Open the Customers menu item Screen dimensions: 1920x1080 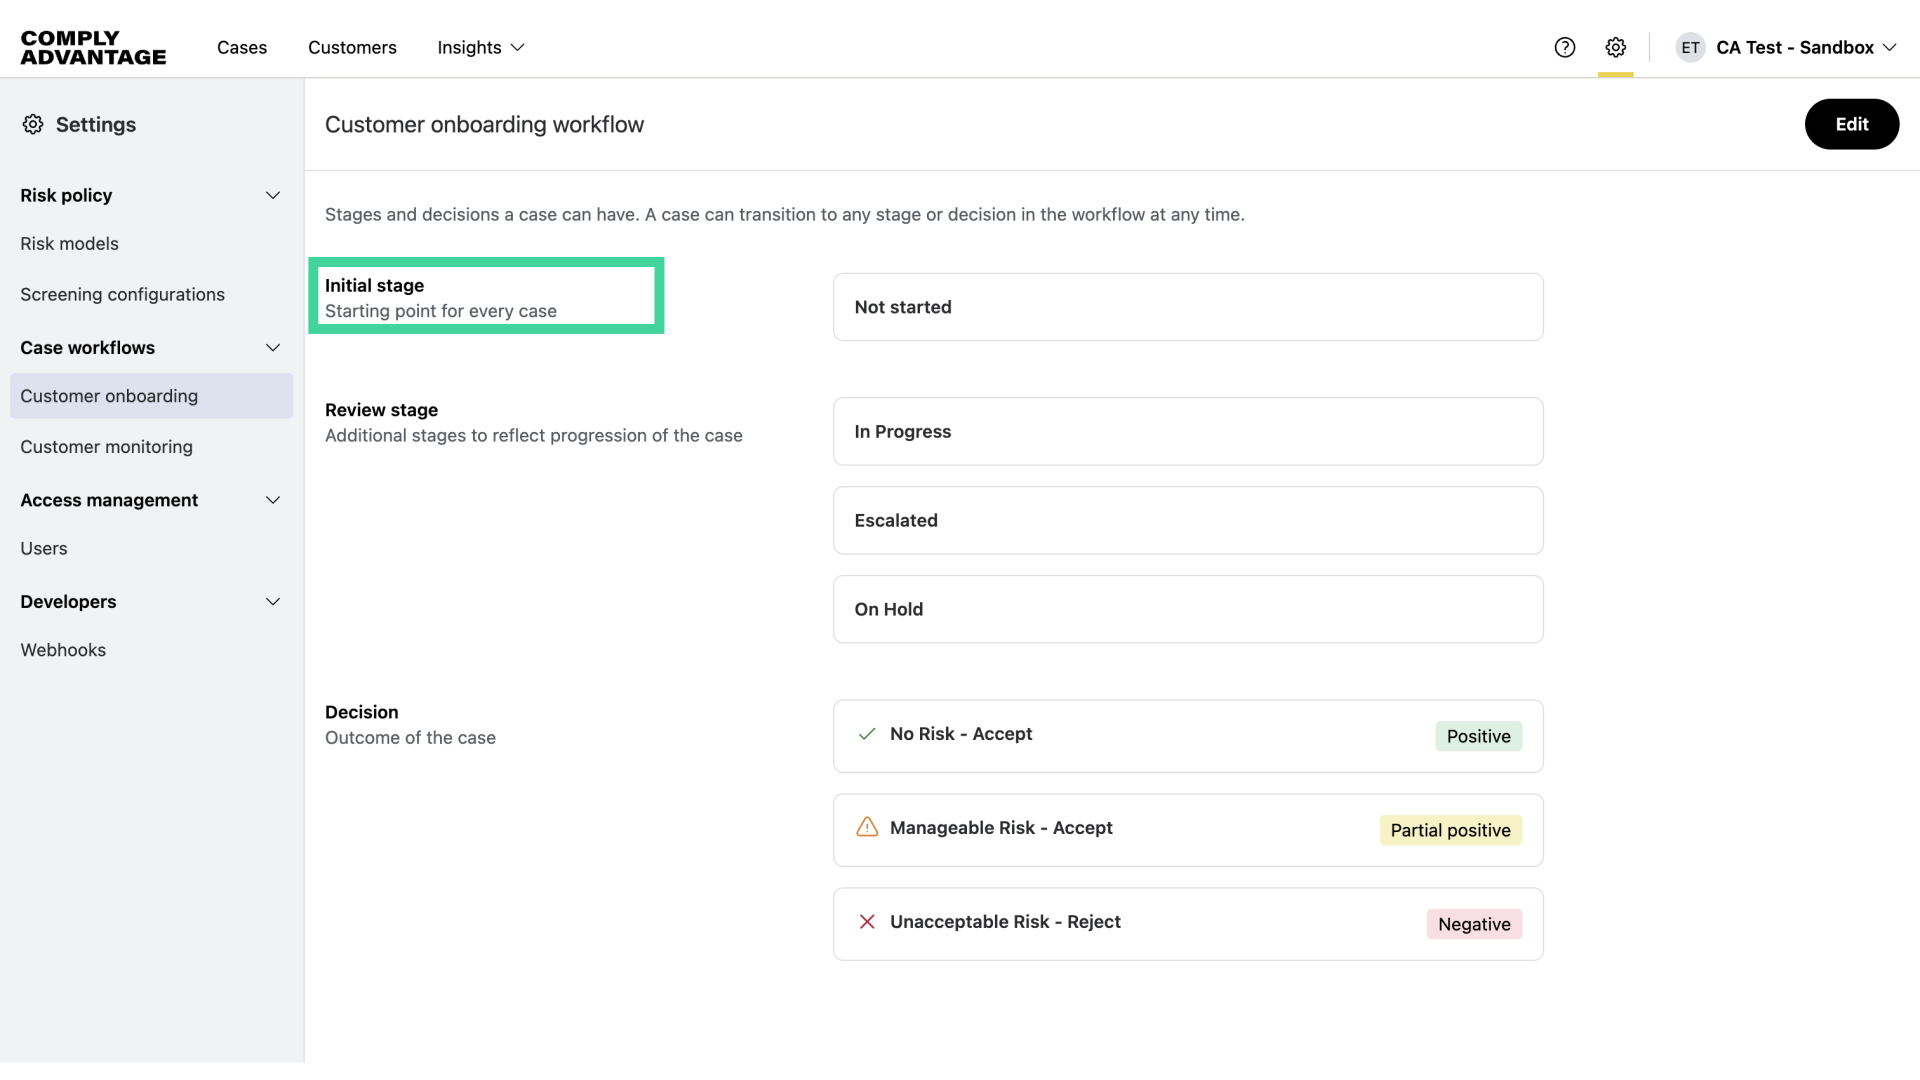pos(352,48)
